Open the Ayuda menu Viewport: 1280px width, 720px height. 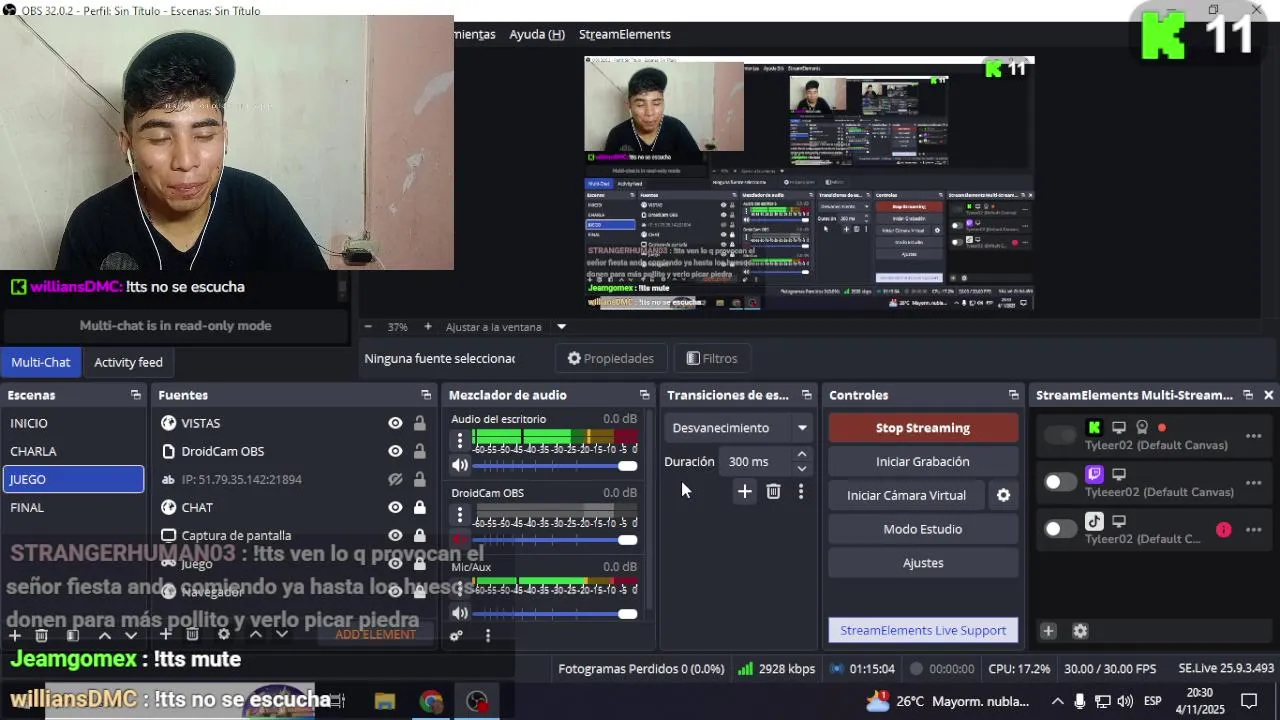[537, 34]
